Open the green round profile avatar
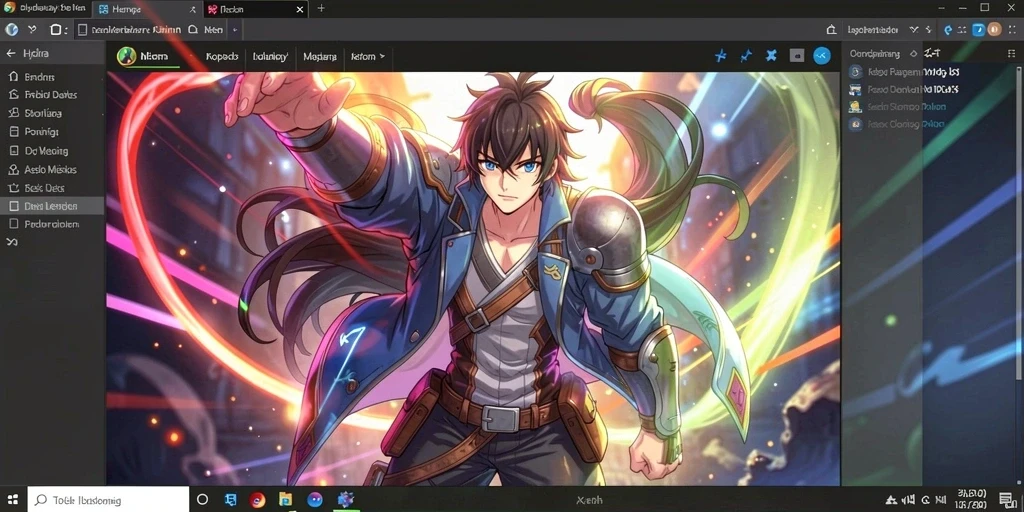The image size is (1024, 512). coord(126,56)
